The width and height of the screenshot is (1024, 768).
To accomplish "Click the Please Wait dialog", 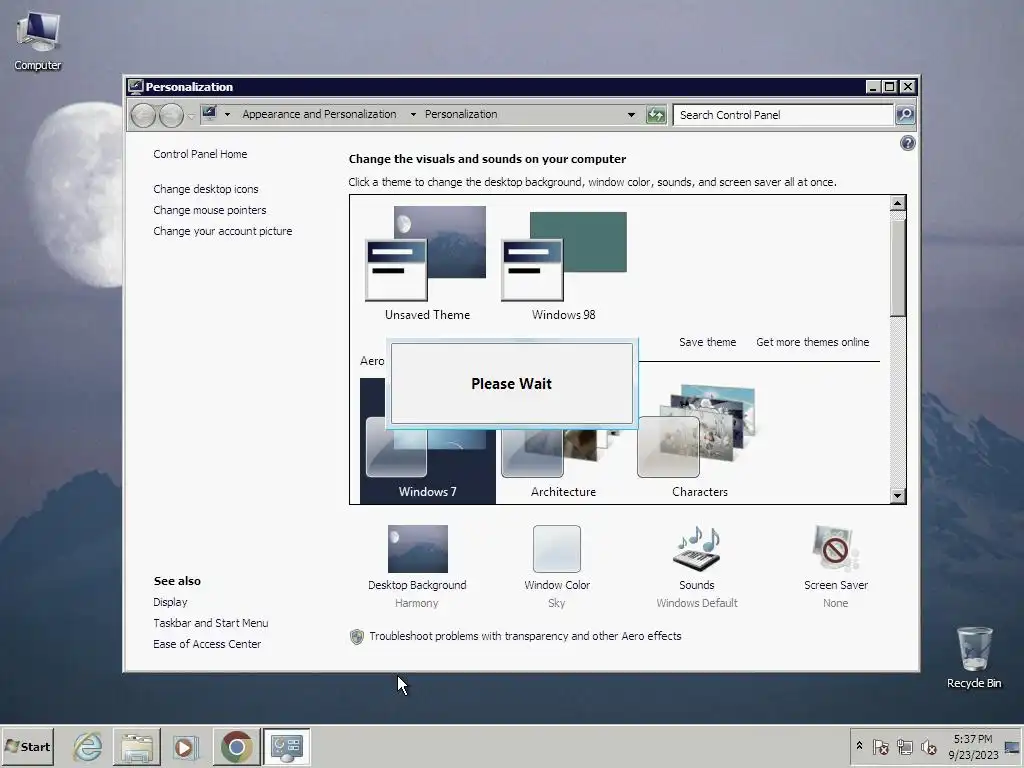I will (x=511, y=383).
